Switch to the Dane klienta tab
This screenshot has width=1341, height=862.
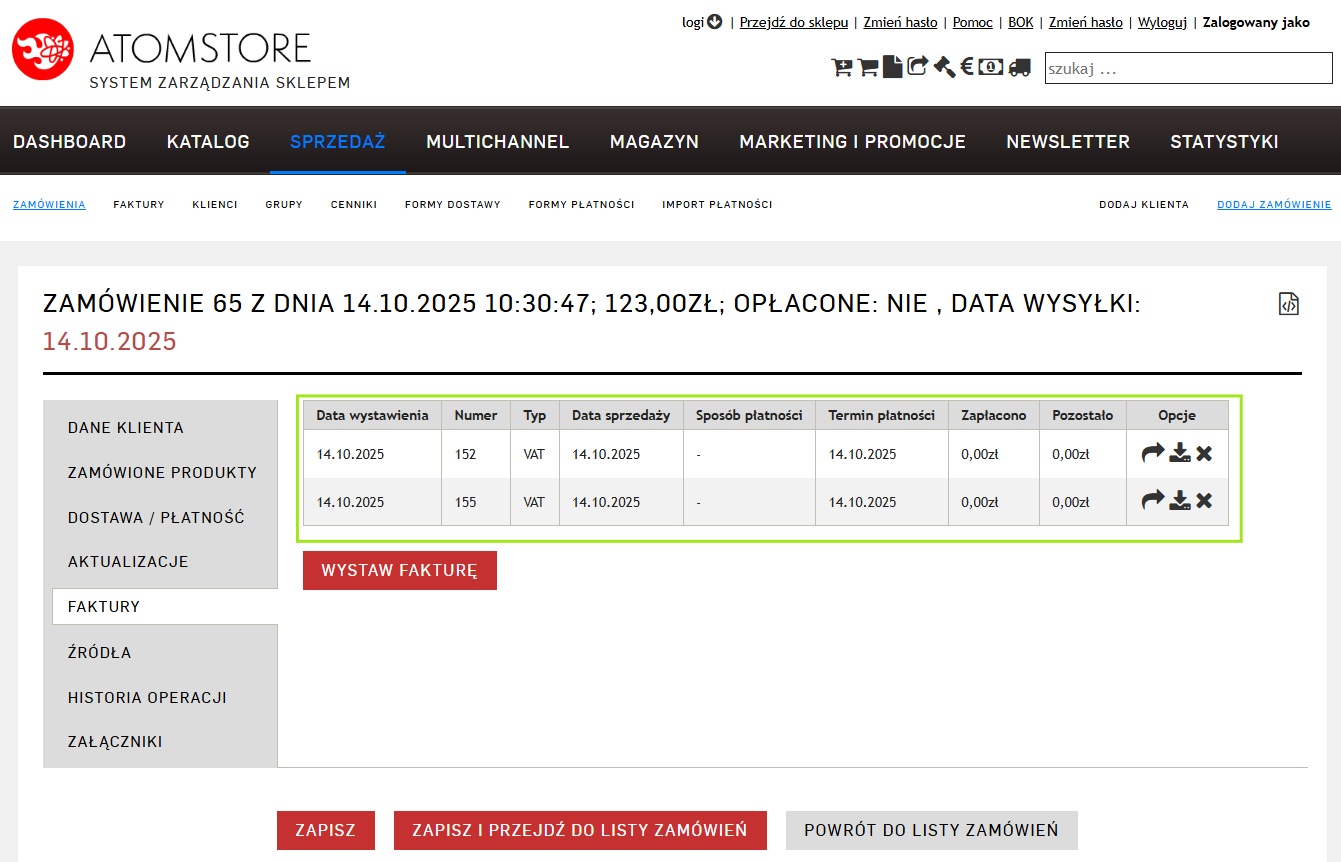[x=126, y=428]
